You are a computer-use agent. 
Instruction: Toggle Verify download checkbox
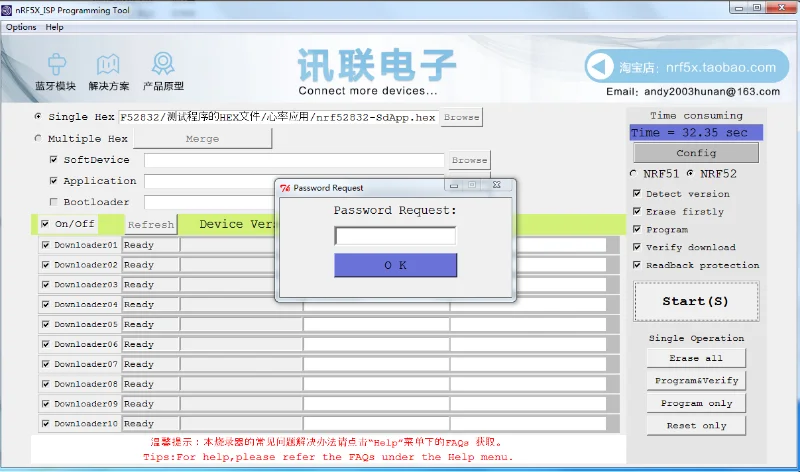637,247
